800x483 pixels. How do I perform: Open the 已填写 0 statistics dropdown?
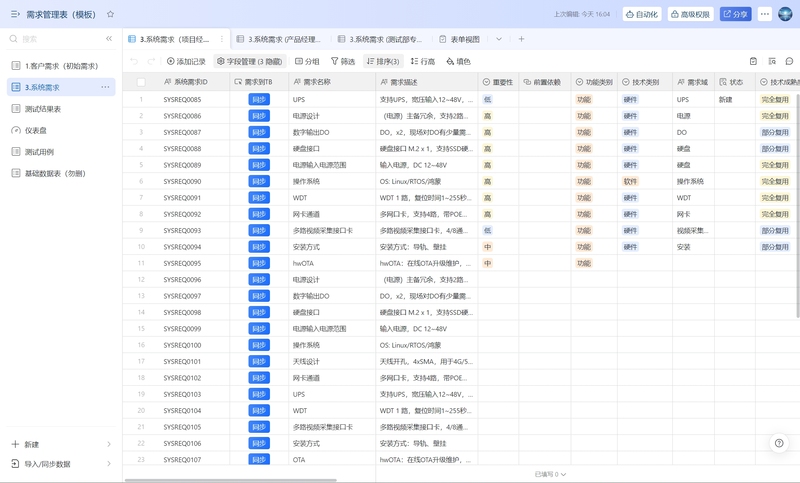[x=550, y=474]
